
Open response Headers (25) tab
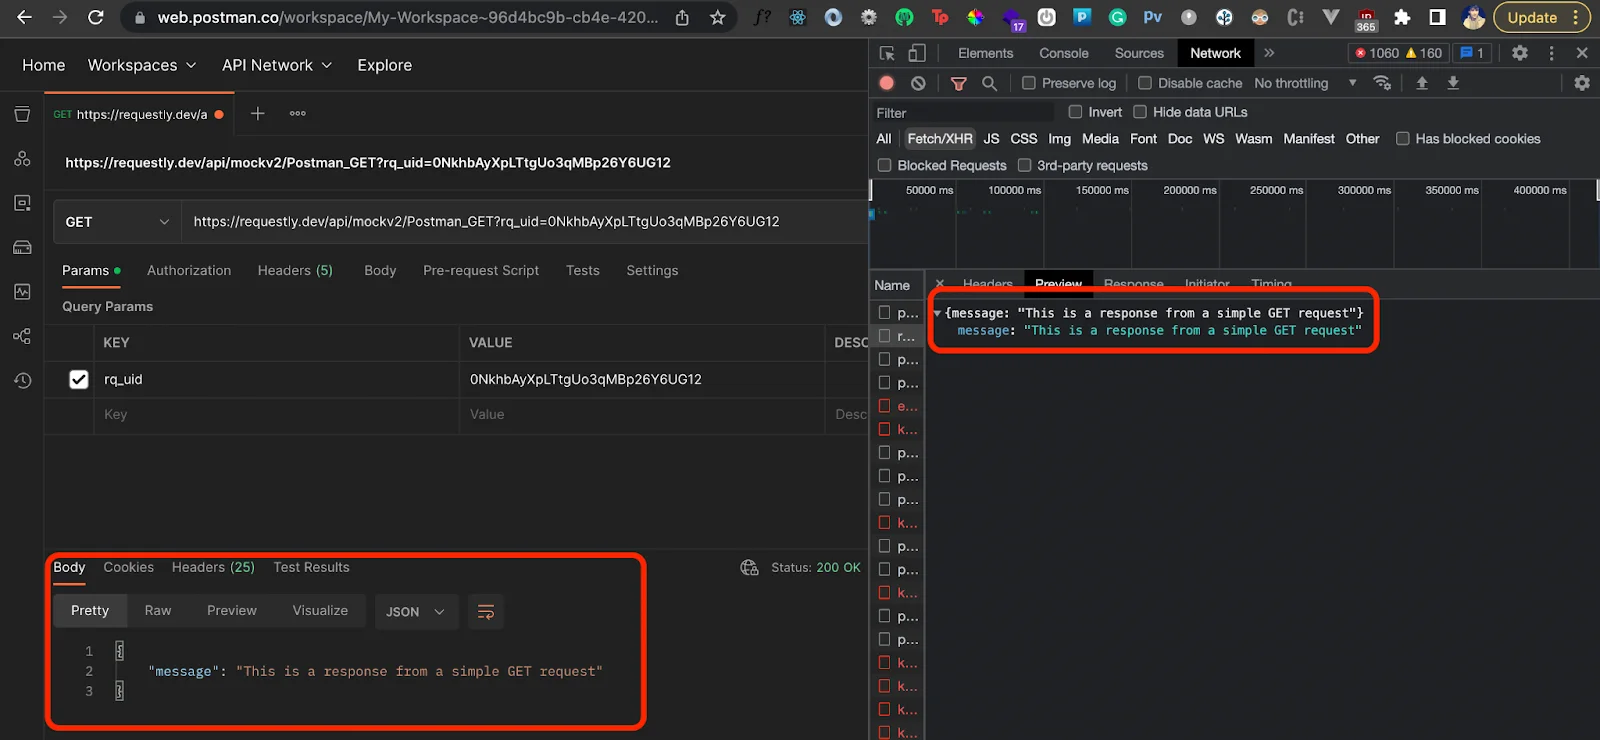point(213,567)
